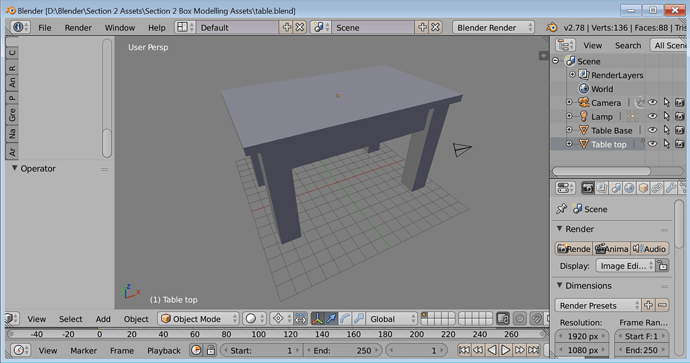This screenshot has height=363, width=690.
Task: Play the animation forward
Action: tap(506, 350)
